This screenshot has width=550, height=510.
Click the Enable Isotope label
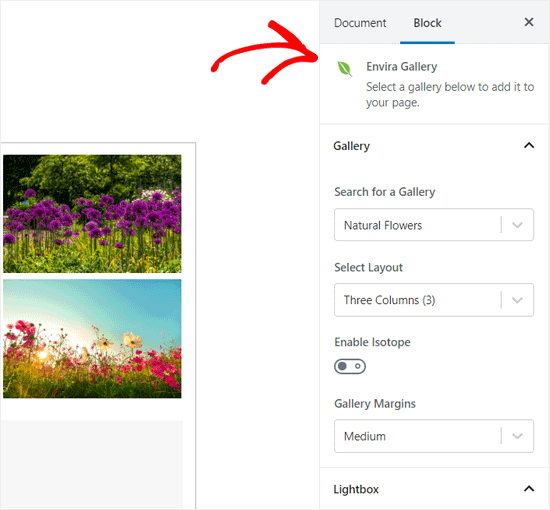372,342
